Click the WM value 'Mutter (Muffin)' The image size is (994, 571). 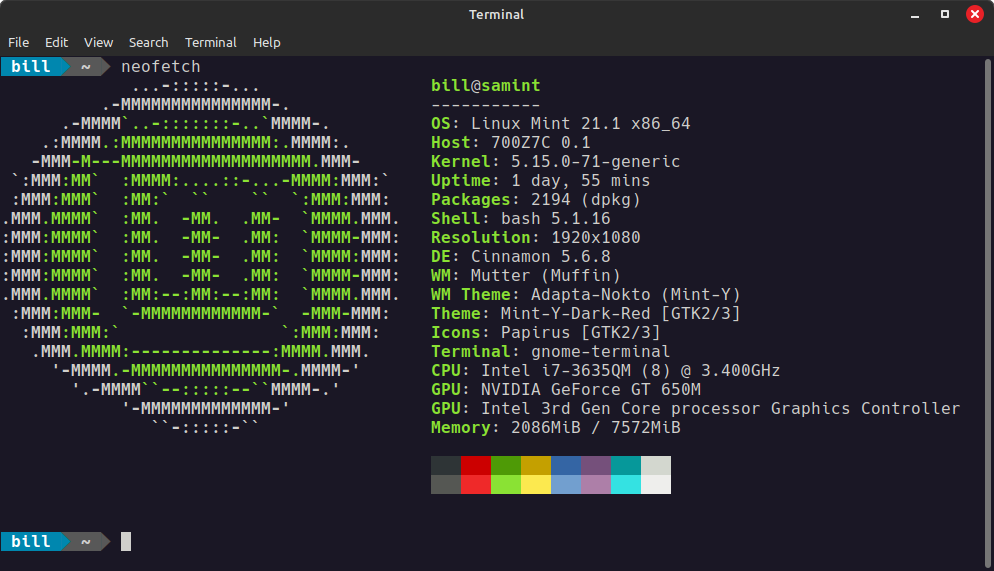pos(545,276)
